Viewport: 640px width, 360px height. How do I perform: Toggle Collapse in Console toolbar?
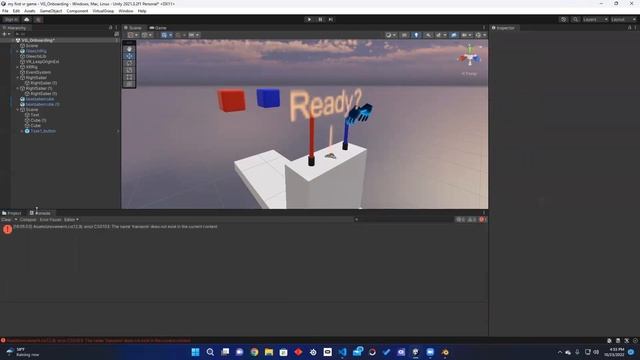[x=28, y=220]
